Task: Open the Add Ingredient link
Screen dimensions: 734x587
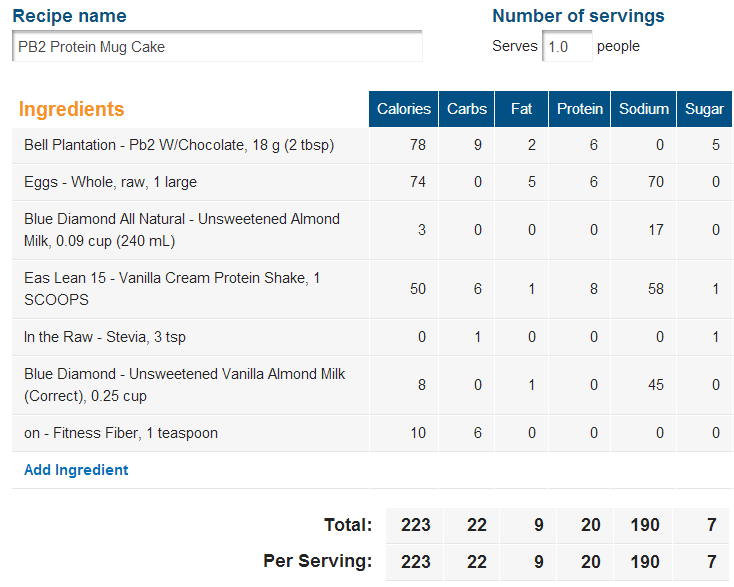Action: [76, 470]
